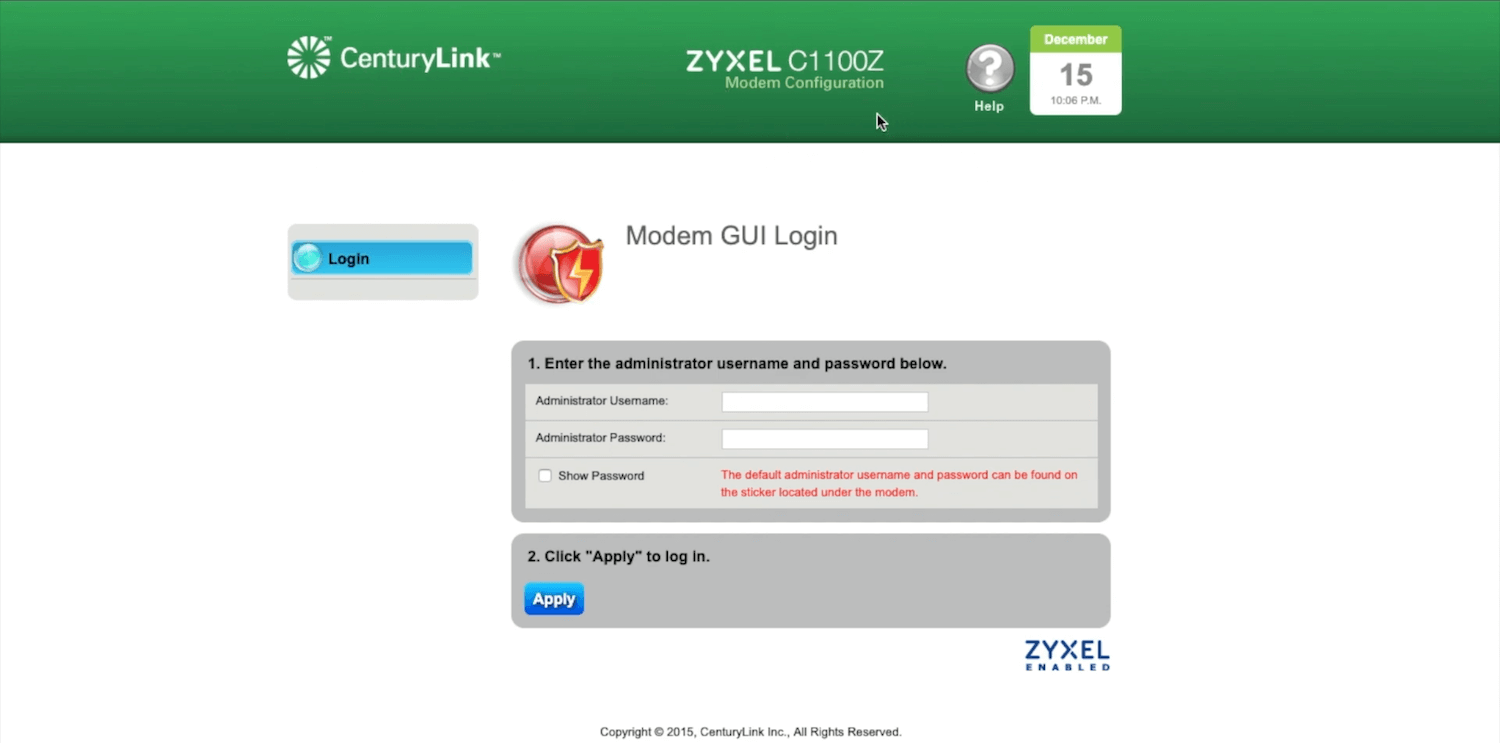
Task: Click the copyright 2015 CenturyLink footer text
Action: pos(751,732)
